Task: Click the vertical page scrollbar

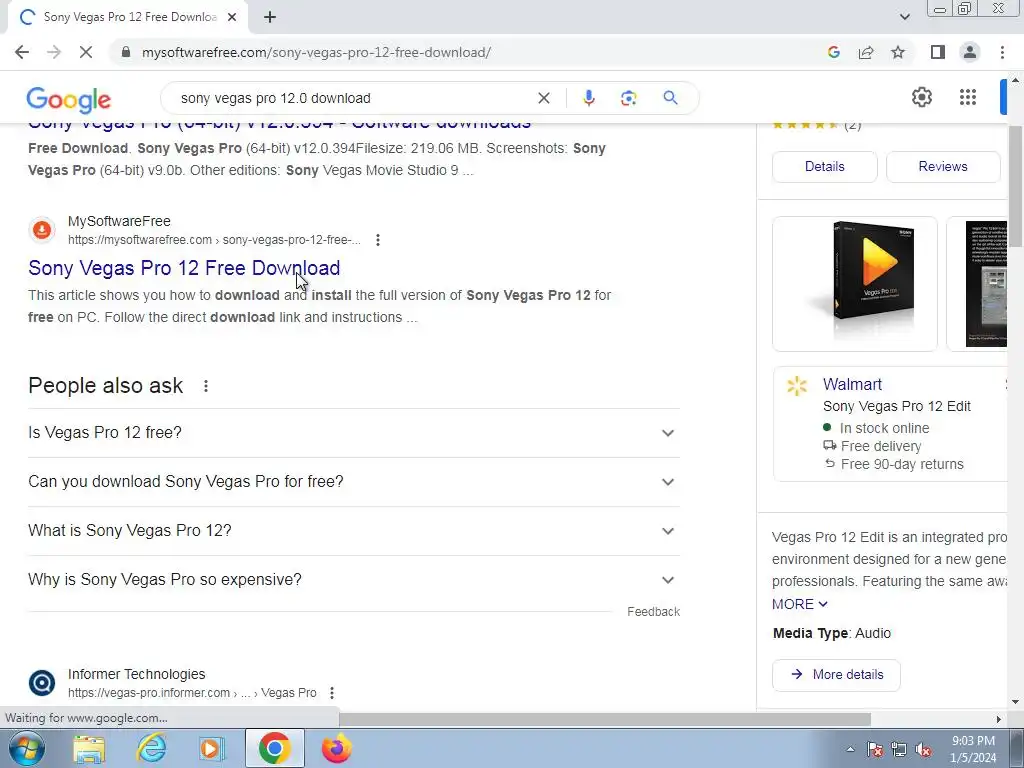Action: (1015, 186)
